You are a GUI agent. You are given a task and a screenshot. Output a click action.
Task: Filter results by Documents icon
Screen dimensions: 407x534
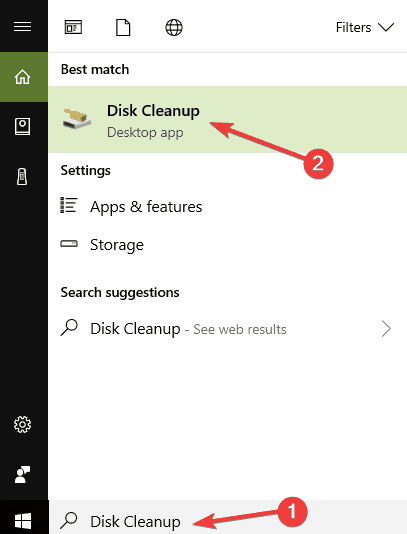tap(123, 28)
